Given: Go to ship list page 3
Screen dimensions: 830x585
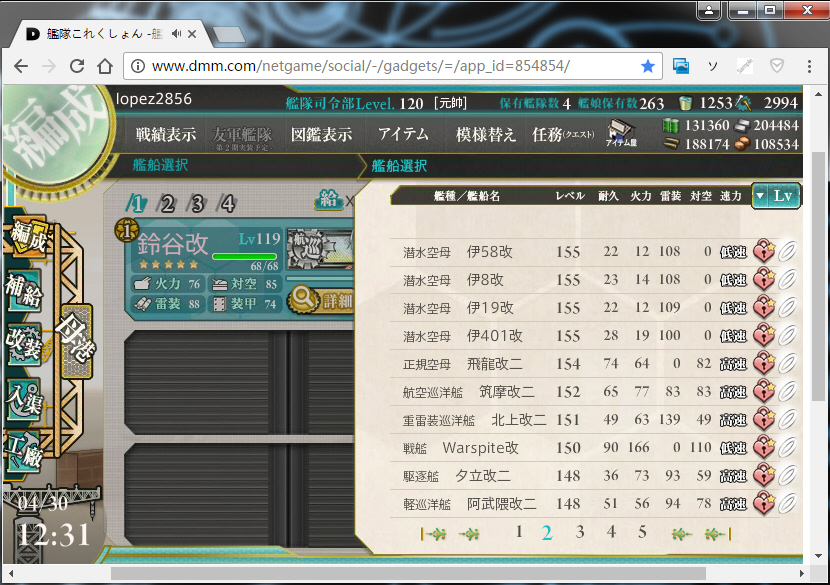Looking at the screenshot, I should pos(580,532).
